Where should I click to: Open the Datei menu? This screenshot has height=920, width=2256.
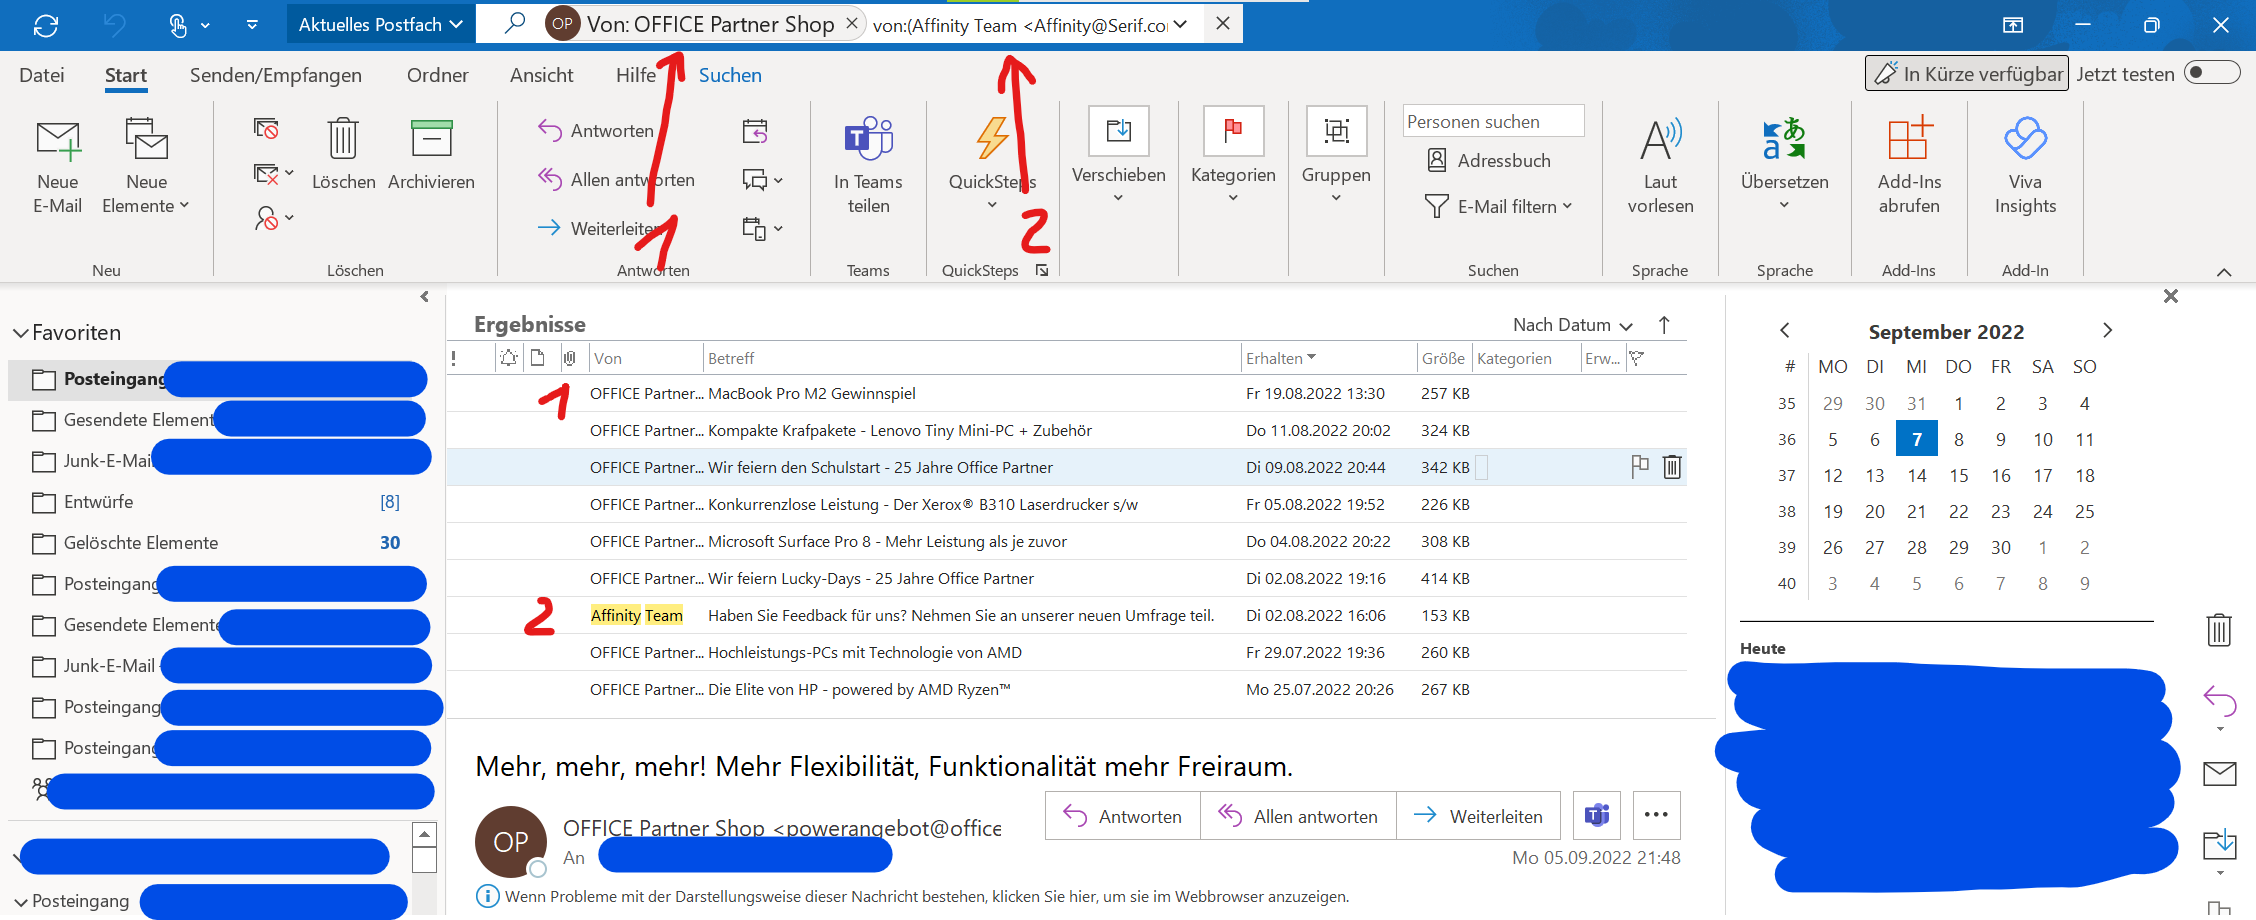click(42, 75)
